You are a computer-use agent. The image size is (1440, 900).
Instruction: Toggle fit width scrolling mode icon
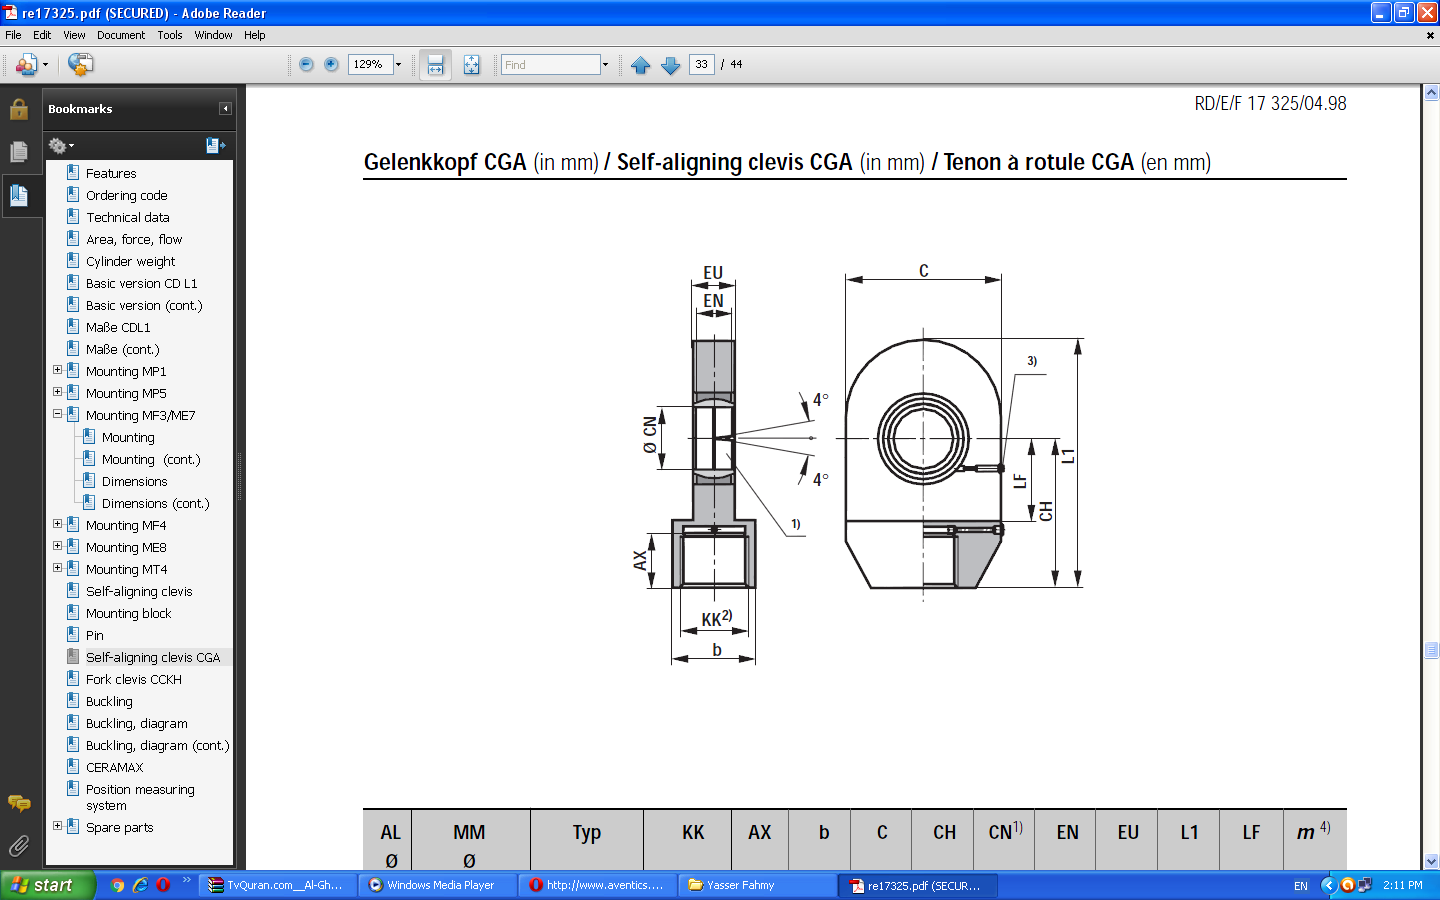point(435,65)
